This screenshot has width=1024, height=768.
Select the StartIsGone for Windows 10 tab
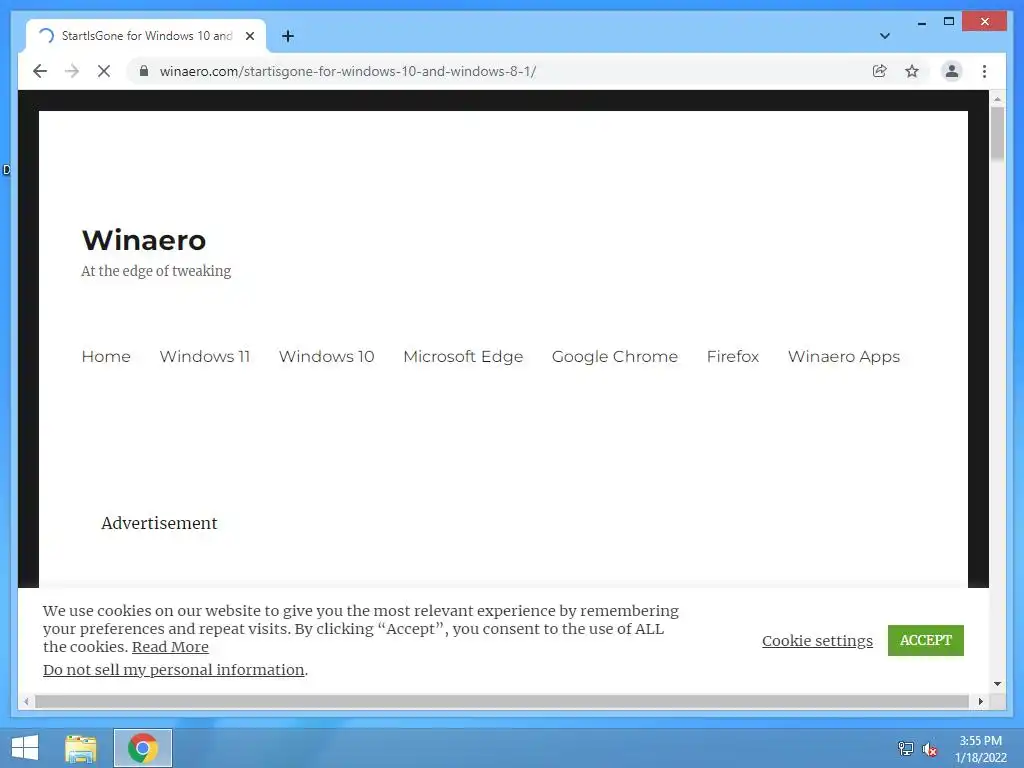coord(146,36)
